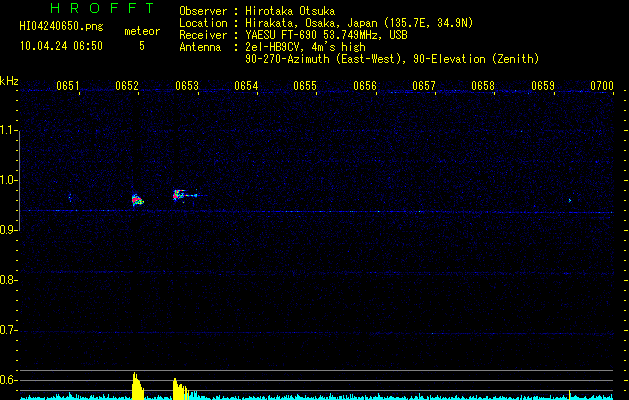The height and width of the screenshot is (400, 629).
Task: Select the filename HI04240650.png
Action: click(x=61, y=27)
